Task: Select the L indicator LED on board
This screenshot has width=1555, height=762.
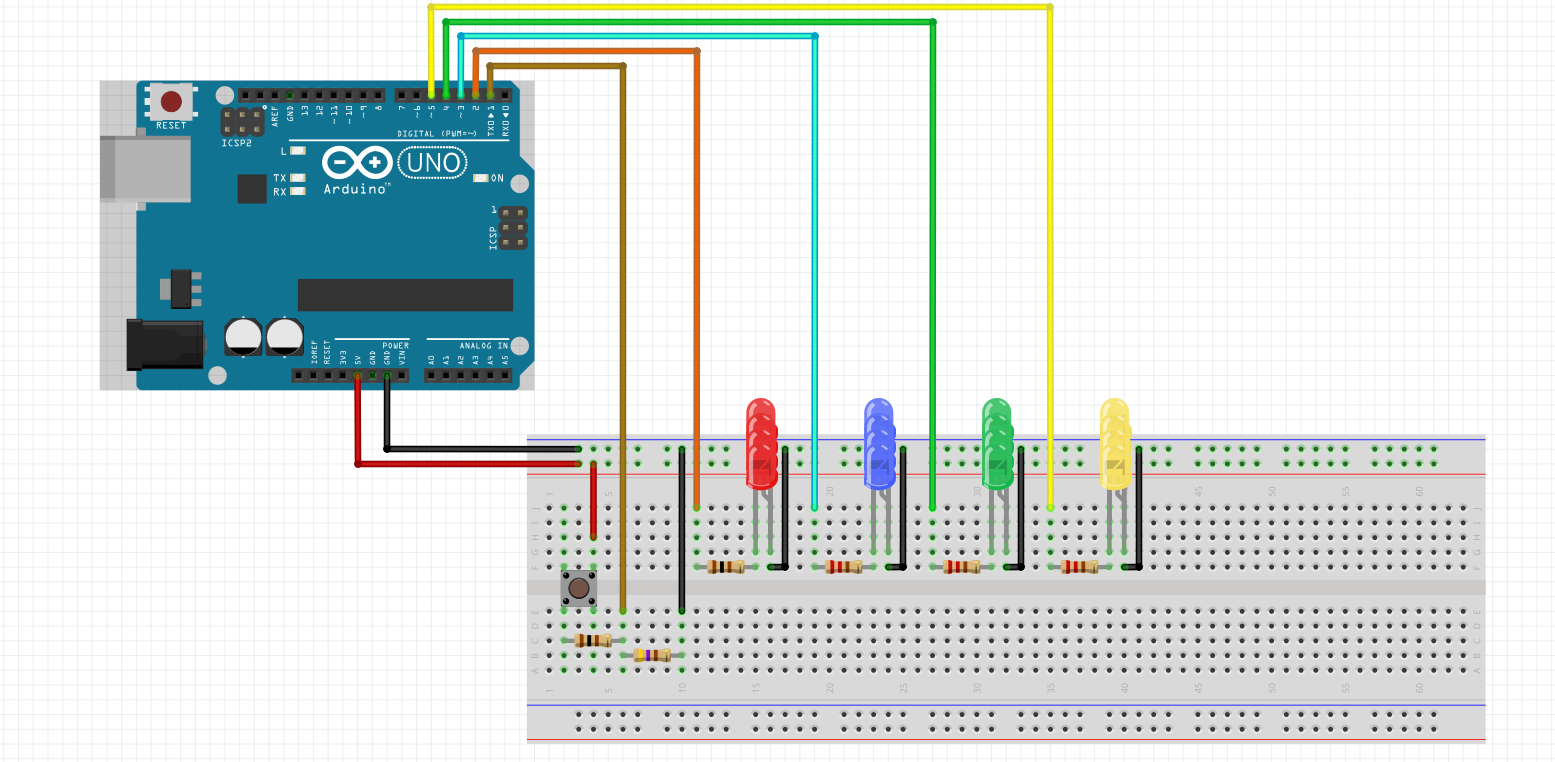Action: coord(297,151)
